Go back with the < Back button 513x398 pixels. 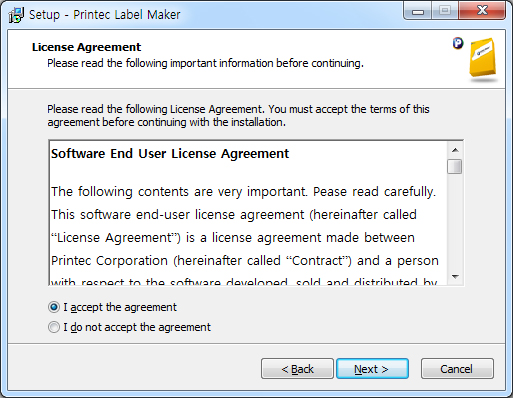(297, 369)
